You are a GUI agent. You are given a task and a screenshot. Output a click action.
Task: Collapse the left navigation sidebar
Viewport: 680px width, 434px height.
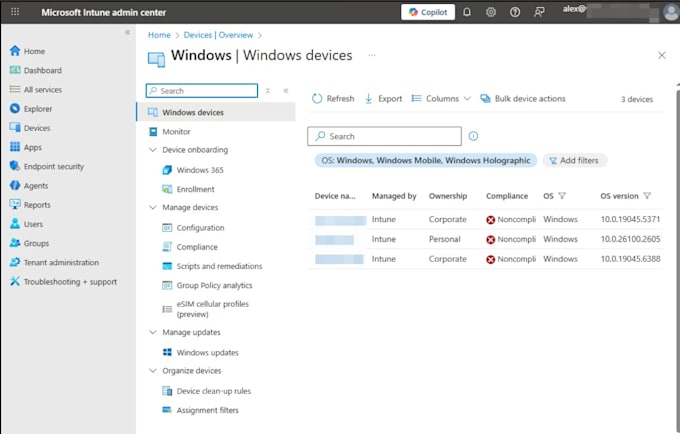coord(128,33)
